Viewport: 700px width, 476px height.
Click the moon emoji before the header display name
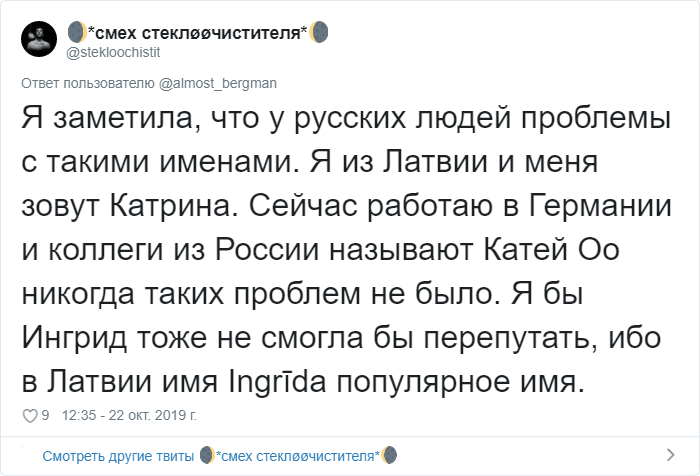point(76,33)
